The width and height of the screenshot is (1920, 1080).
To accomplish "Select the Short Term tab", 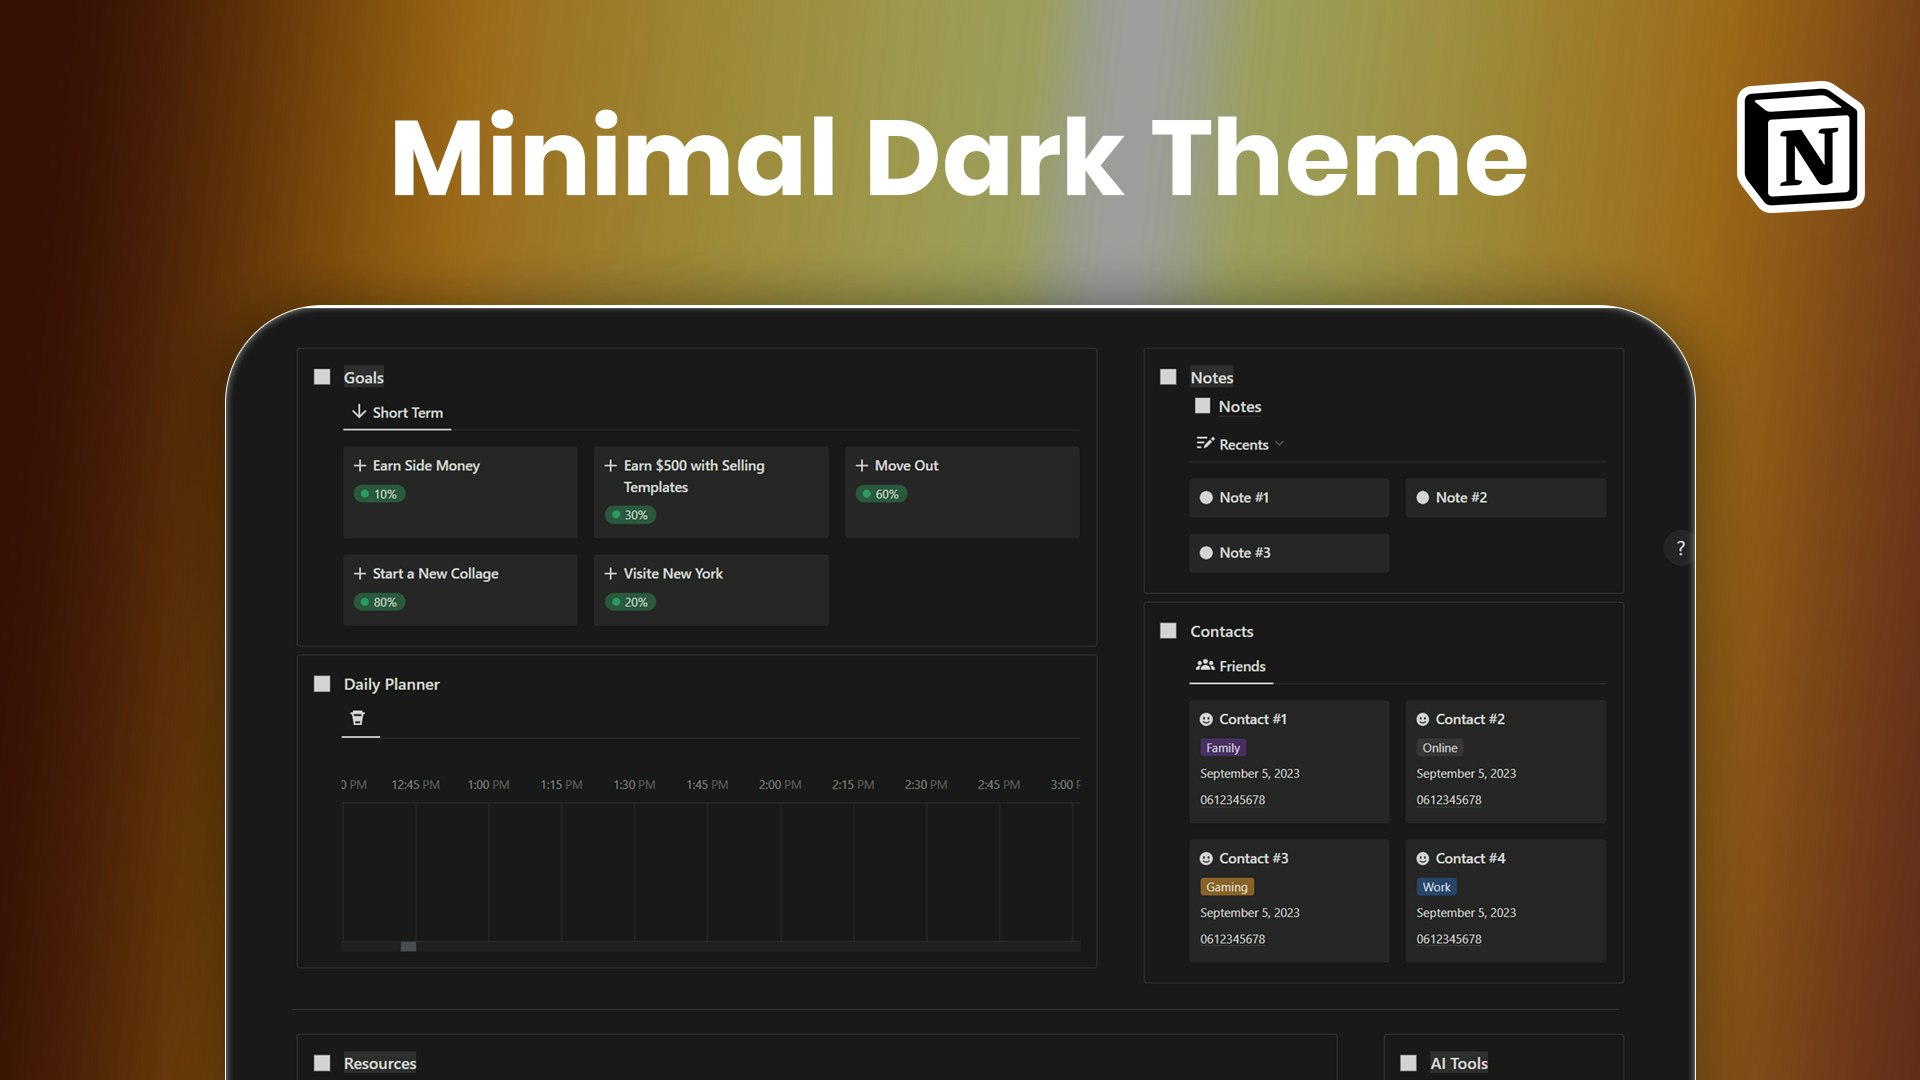I will click(x=407, y=413).
